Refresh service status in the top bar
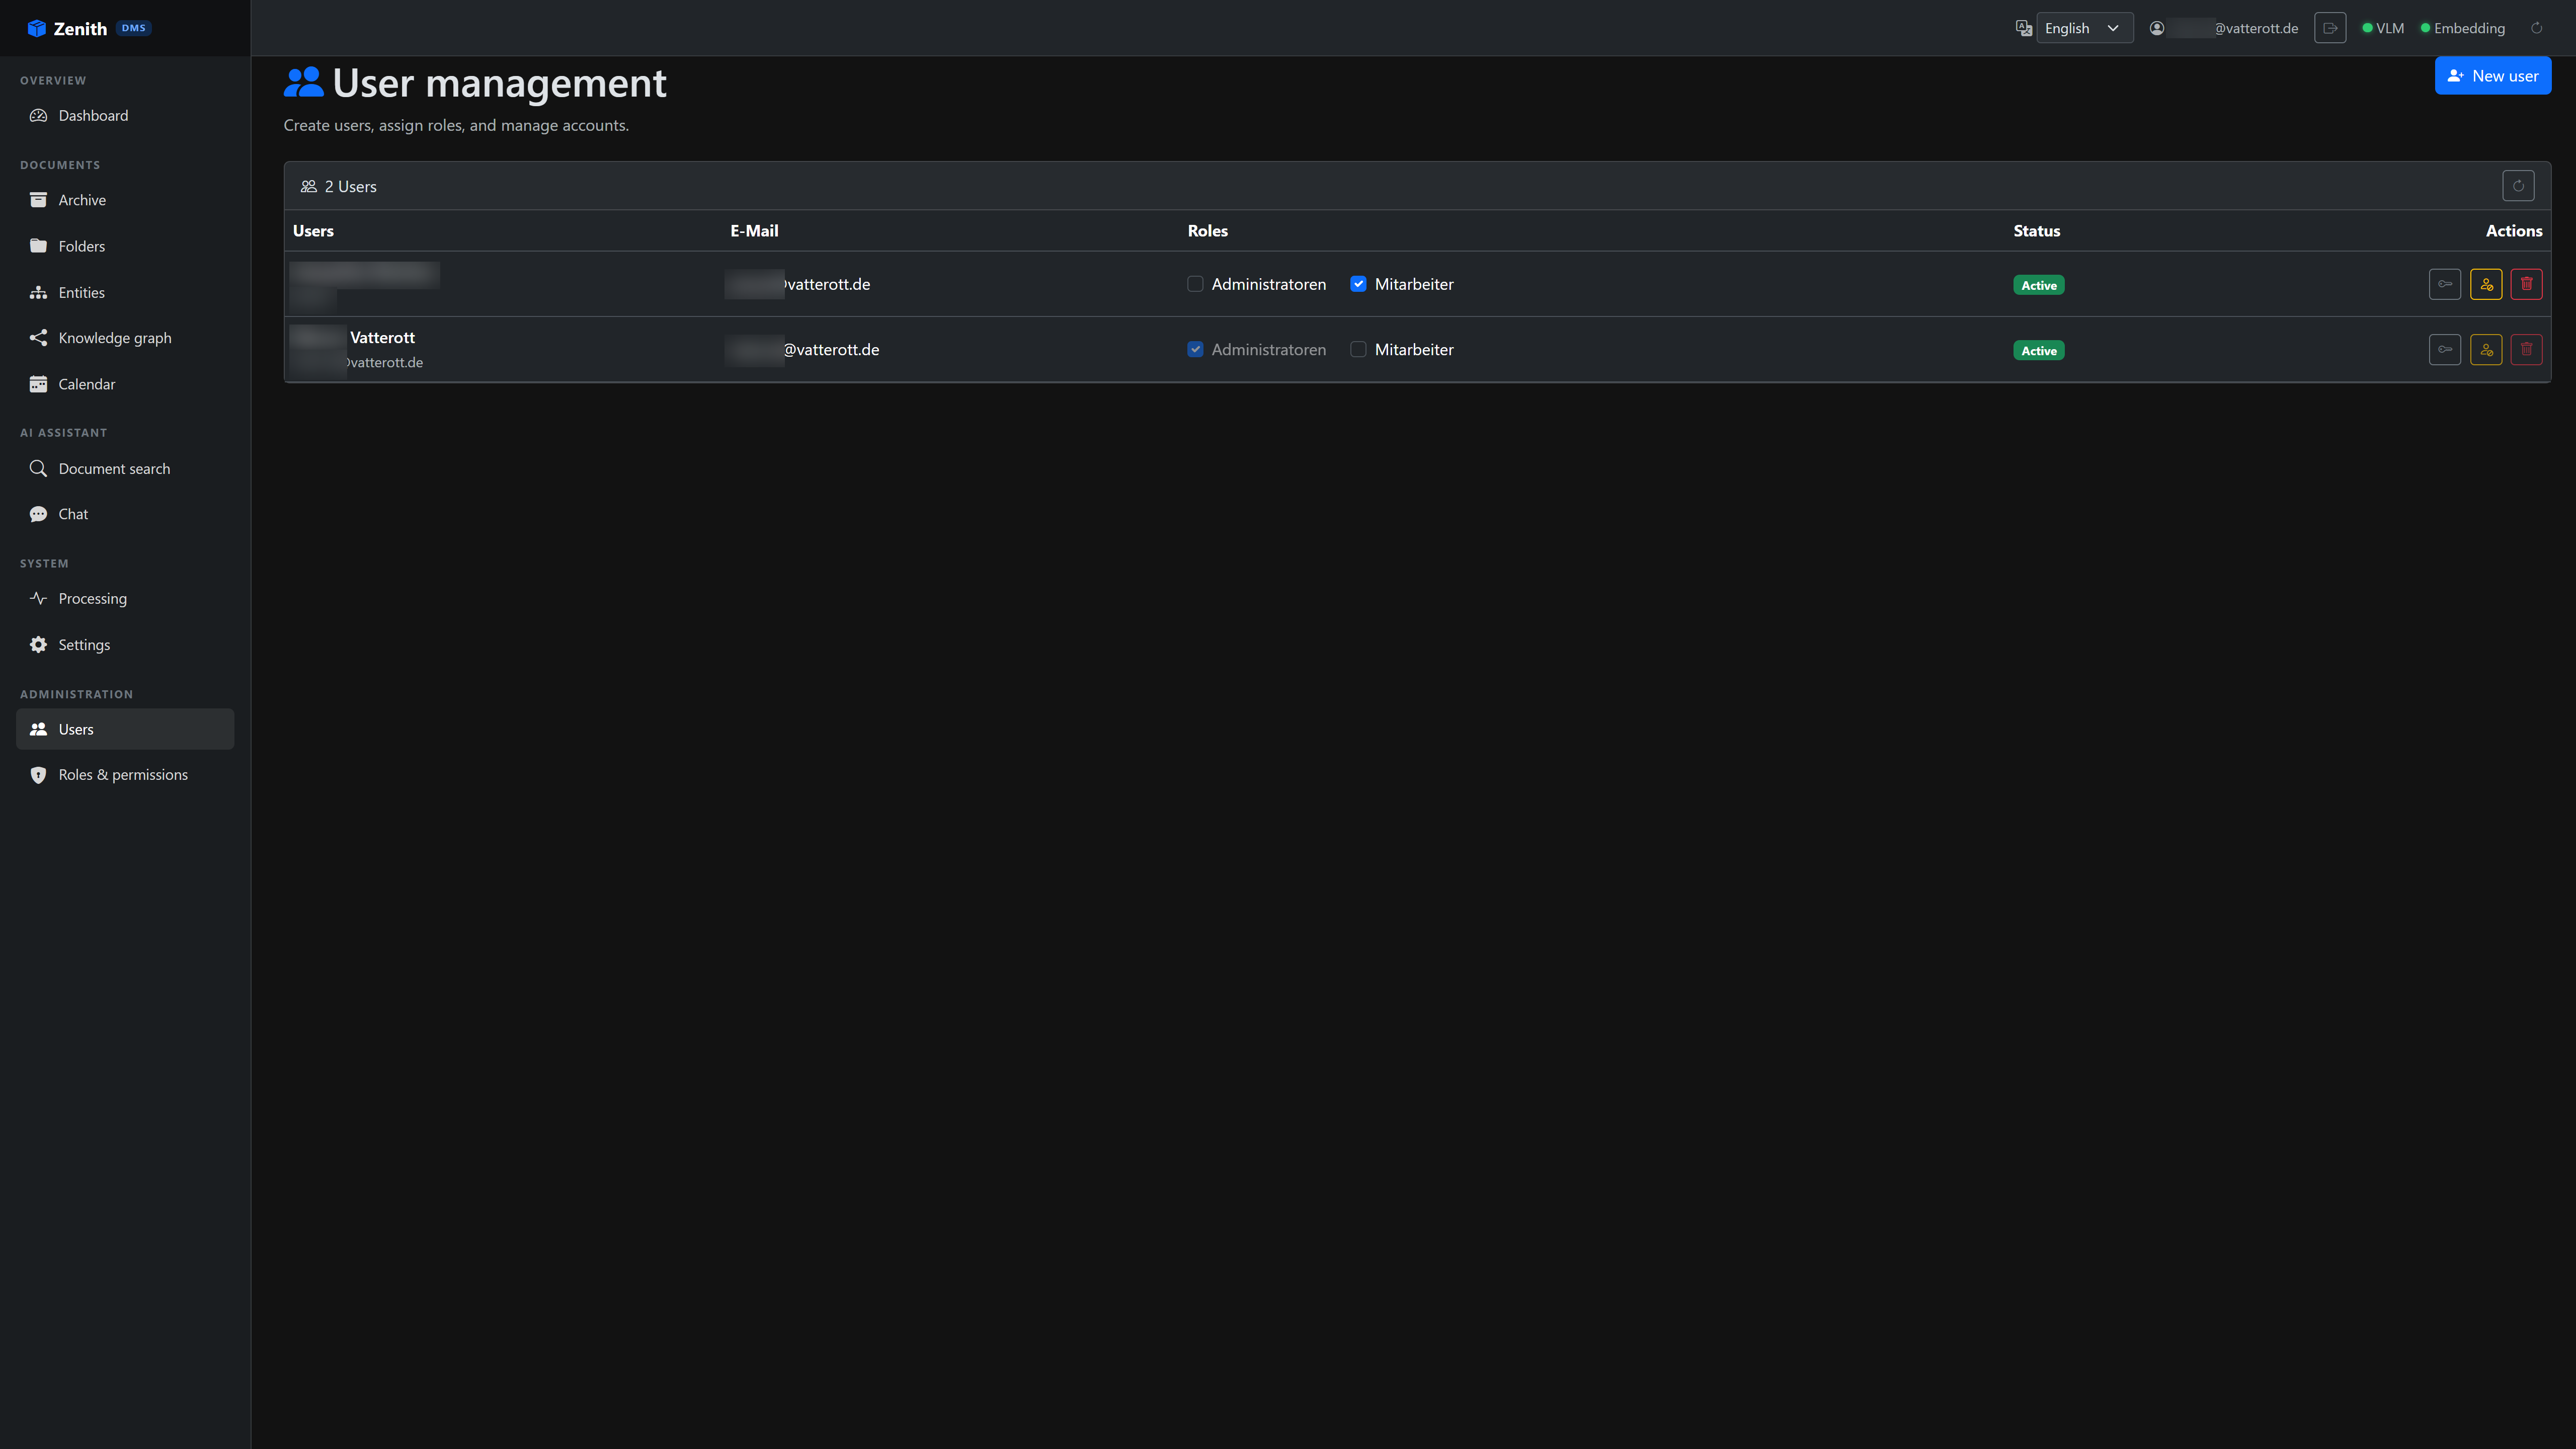This screenshot has height=1449, width=2576. (2536, 28)
